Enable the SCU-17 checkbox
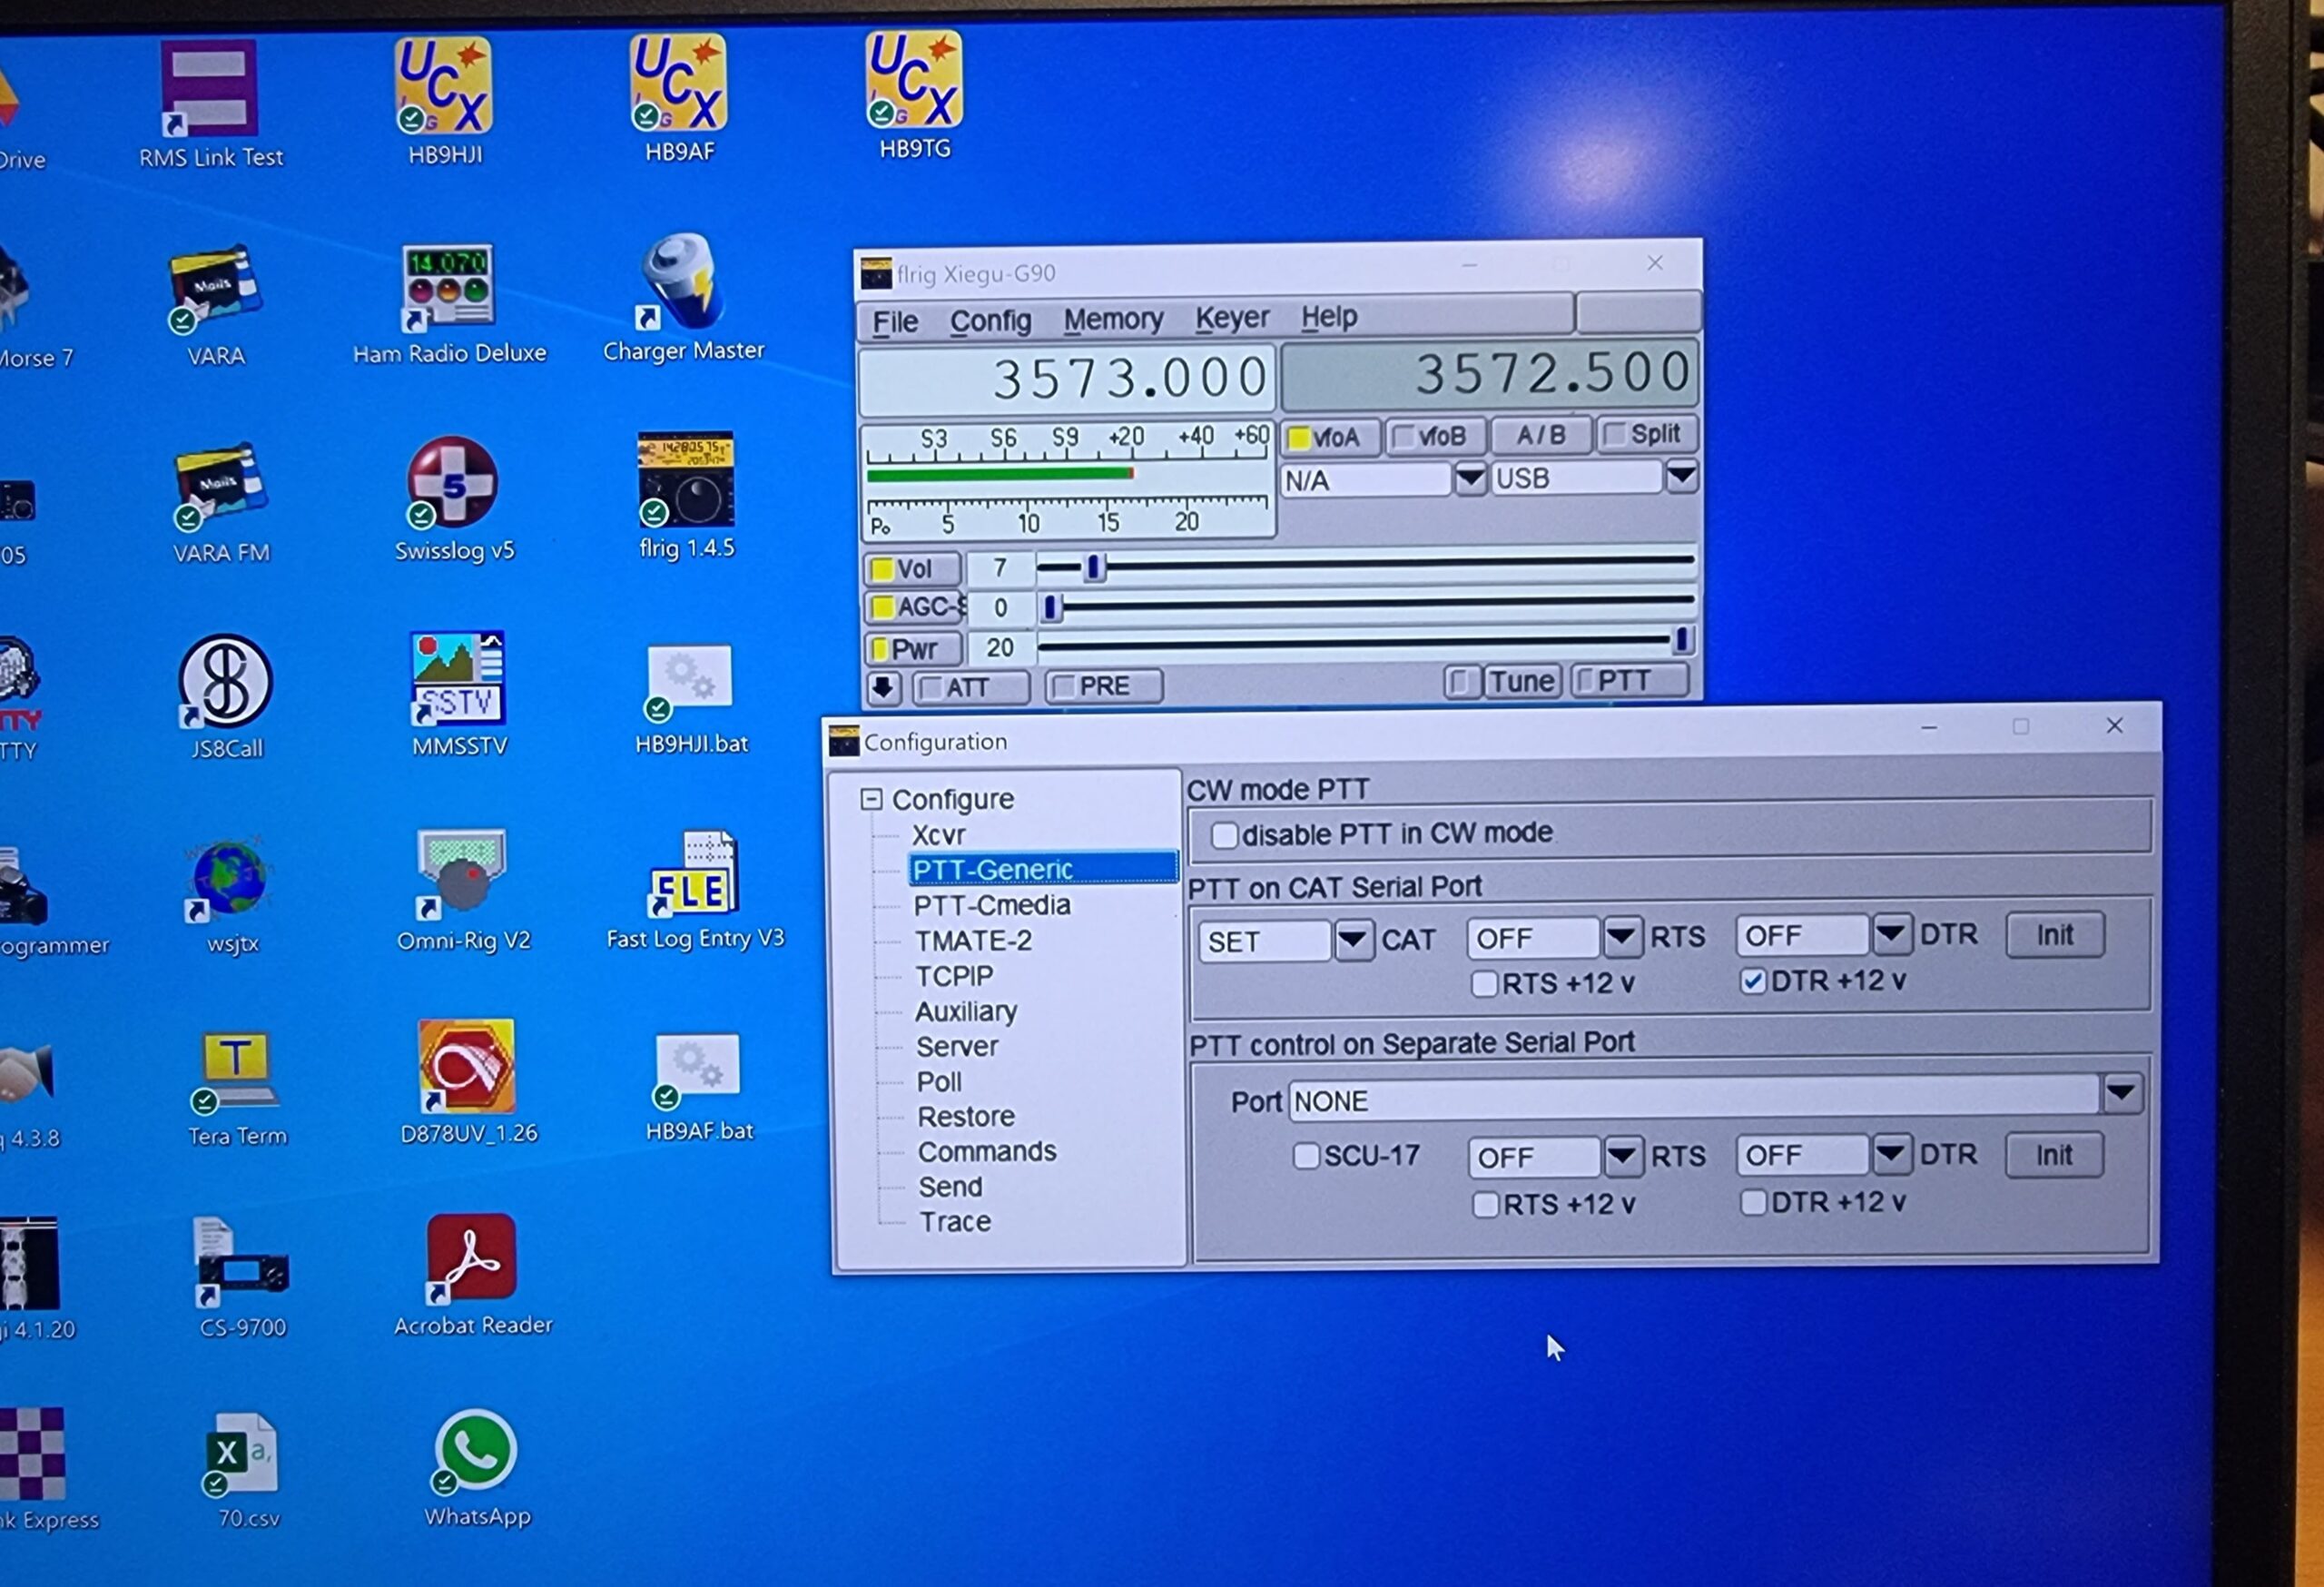 pos(1305,1156)
